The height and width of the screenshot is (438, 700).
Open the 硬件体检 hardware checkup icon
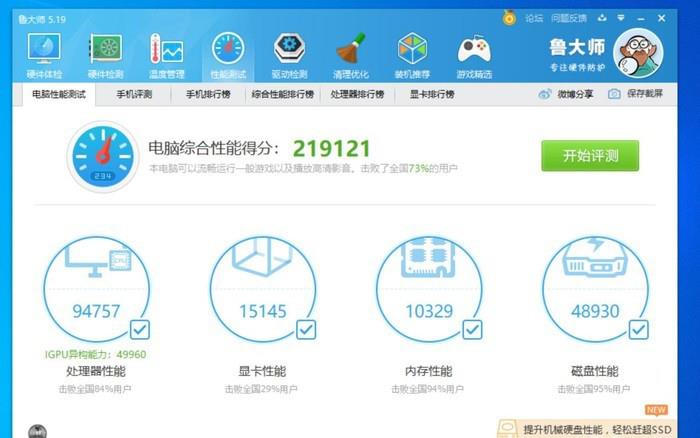[44, 55]
